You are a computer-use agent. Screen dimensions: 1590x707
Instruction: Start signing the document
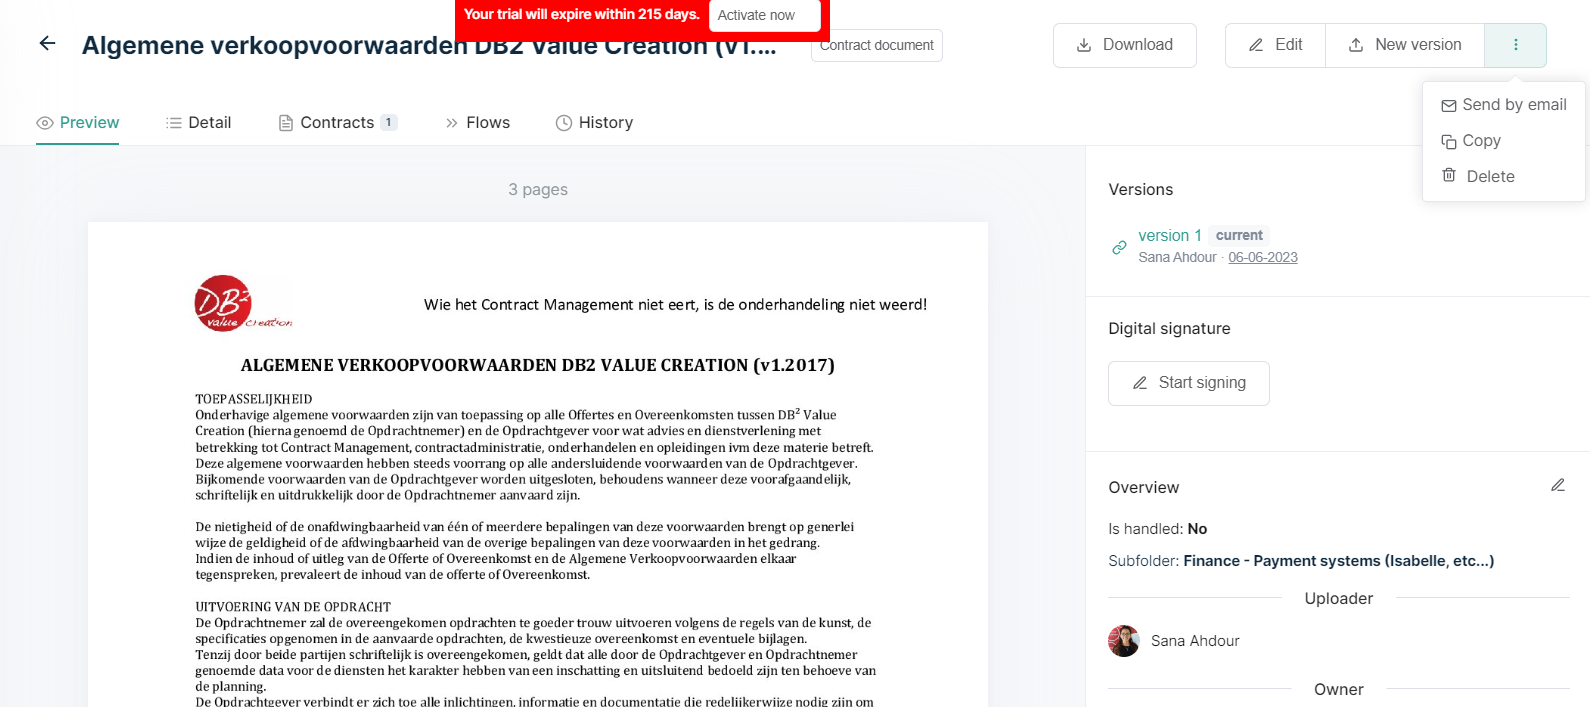pyautogui.click(x=1188, y=383)
